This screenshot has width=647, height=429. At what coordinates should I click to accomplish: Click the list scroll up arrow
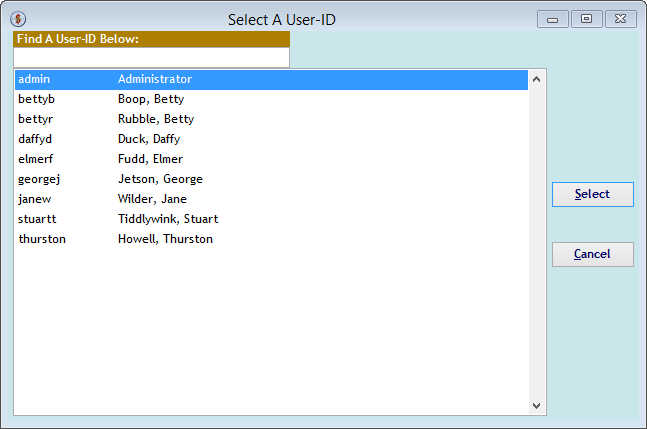point(536,79)
